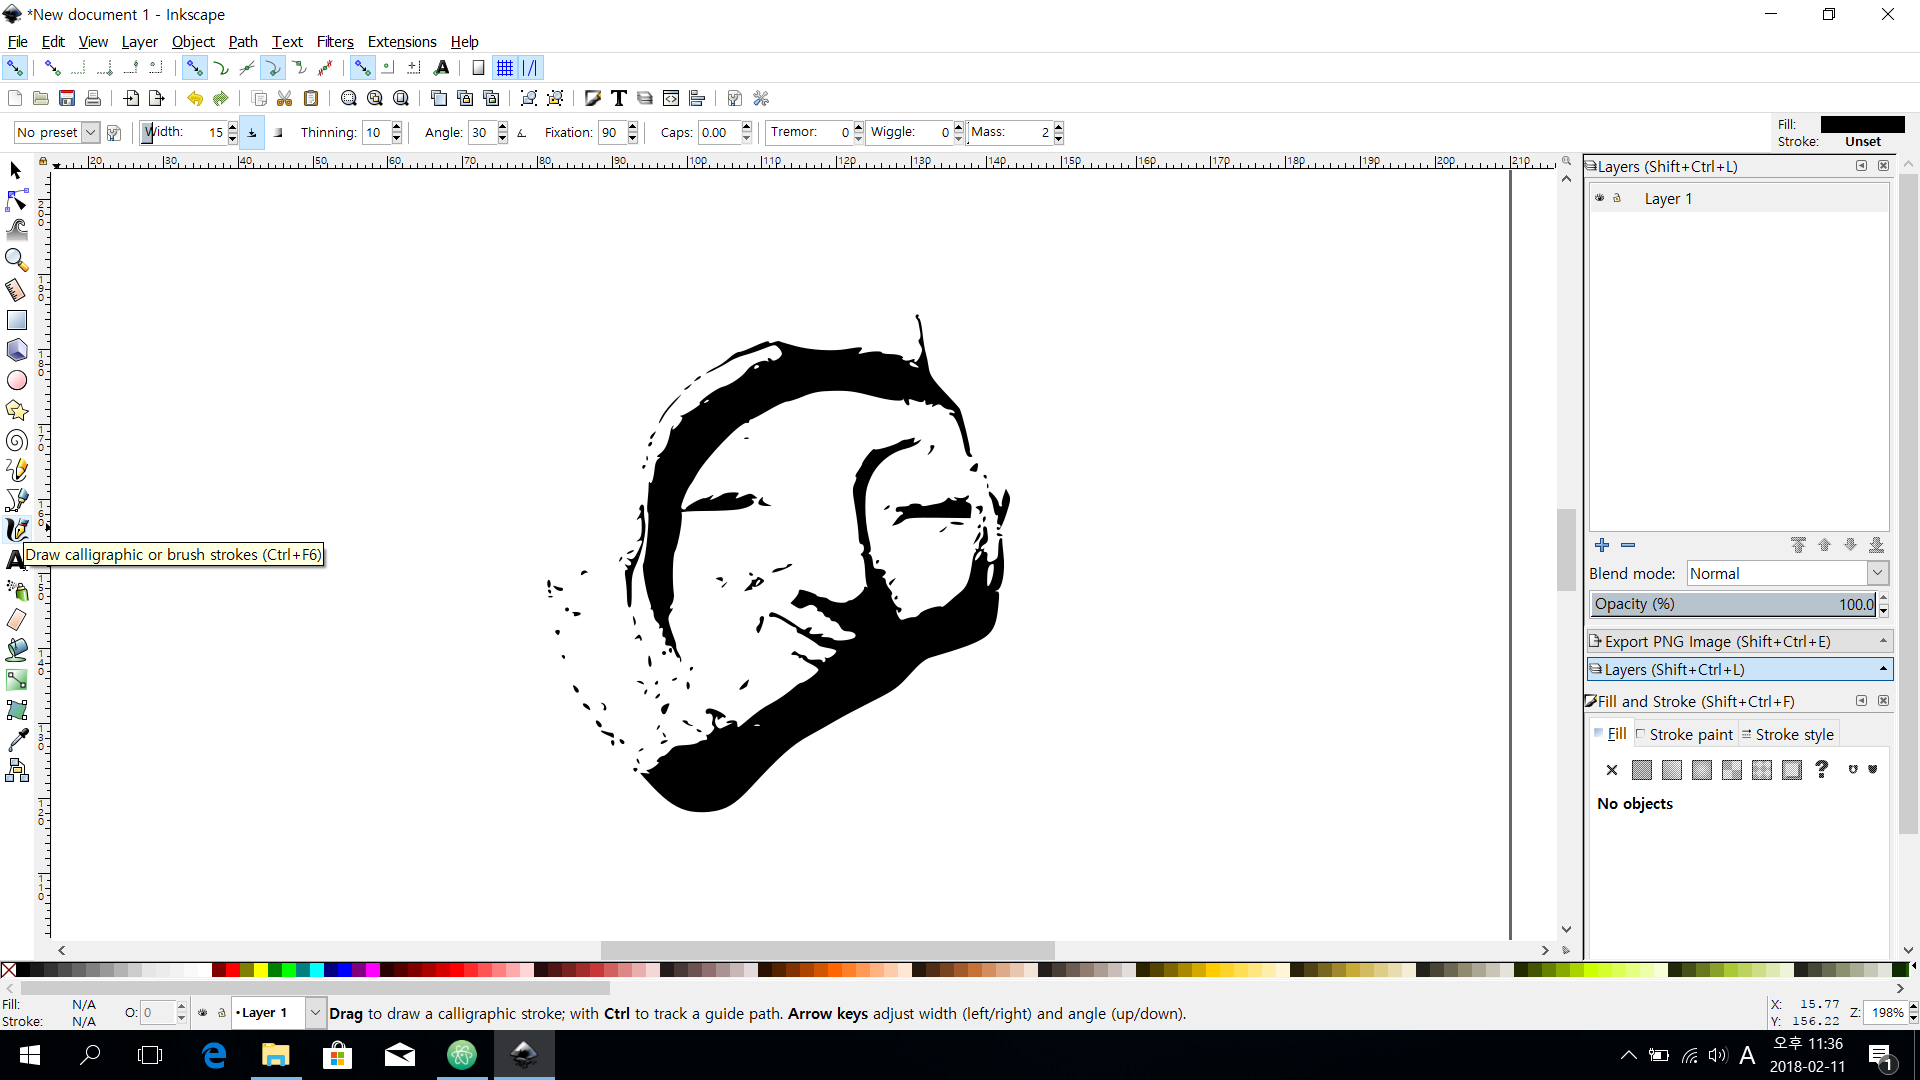Toggle snap to page border
1920x1080 pixels.
point(478,68)
